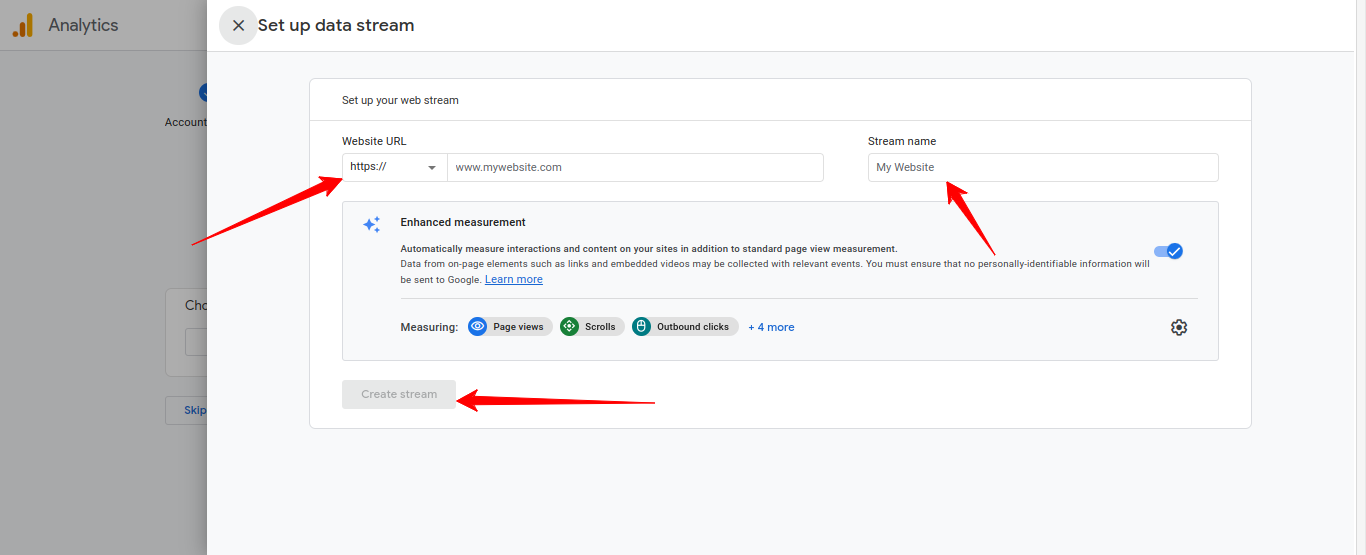This screenshot has width=1366, height=555.
Task: Open enhanced measurement gear settings
Action: pyautogui.click(x=1179, y=327)
